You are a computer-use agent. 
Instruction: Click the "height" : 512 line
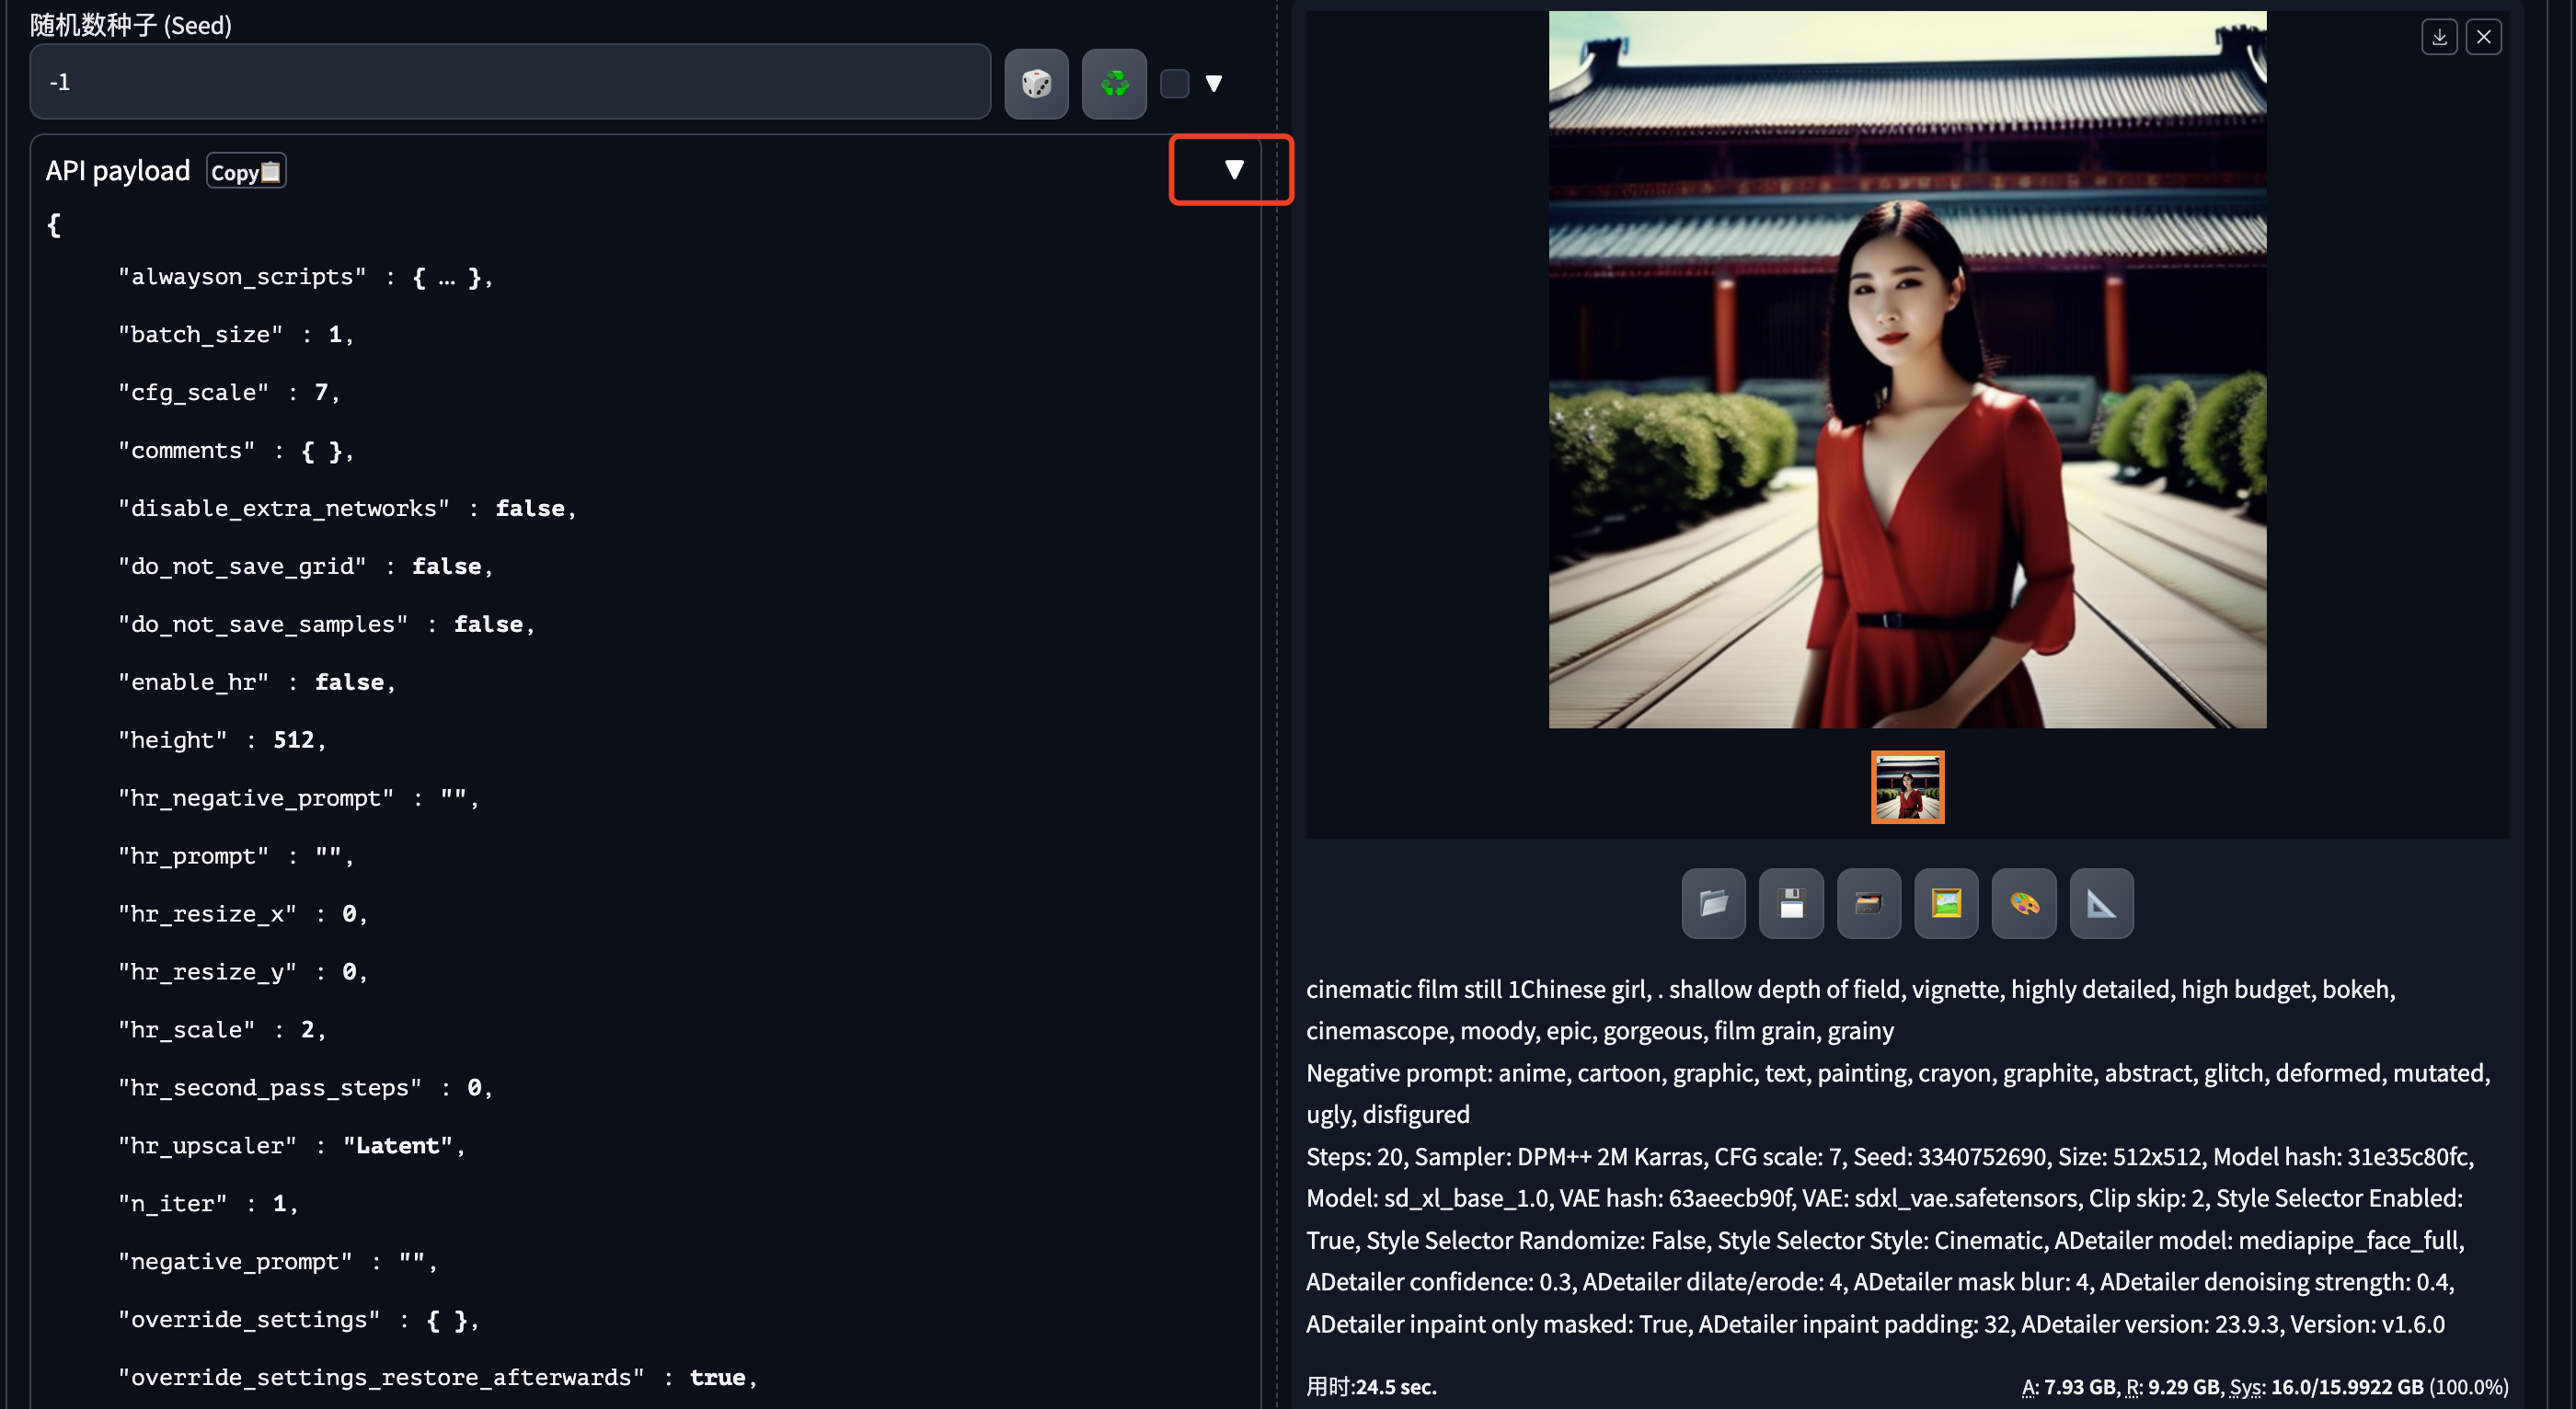222,740
